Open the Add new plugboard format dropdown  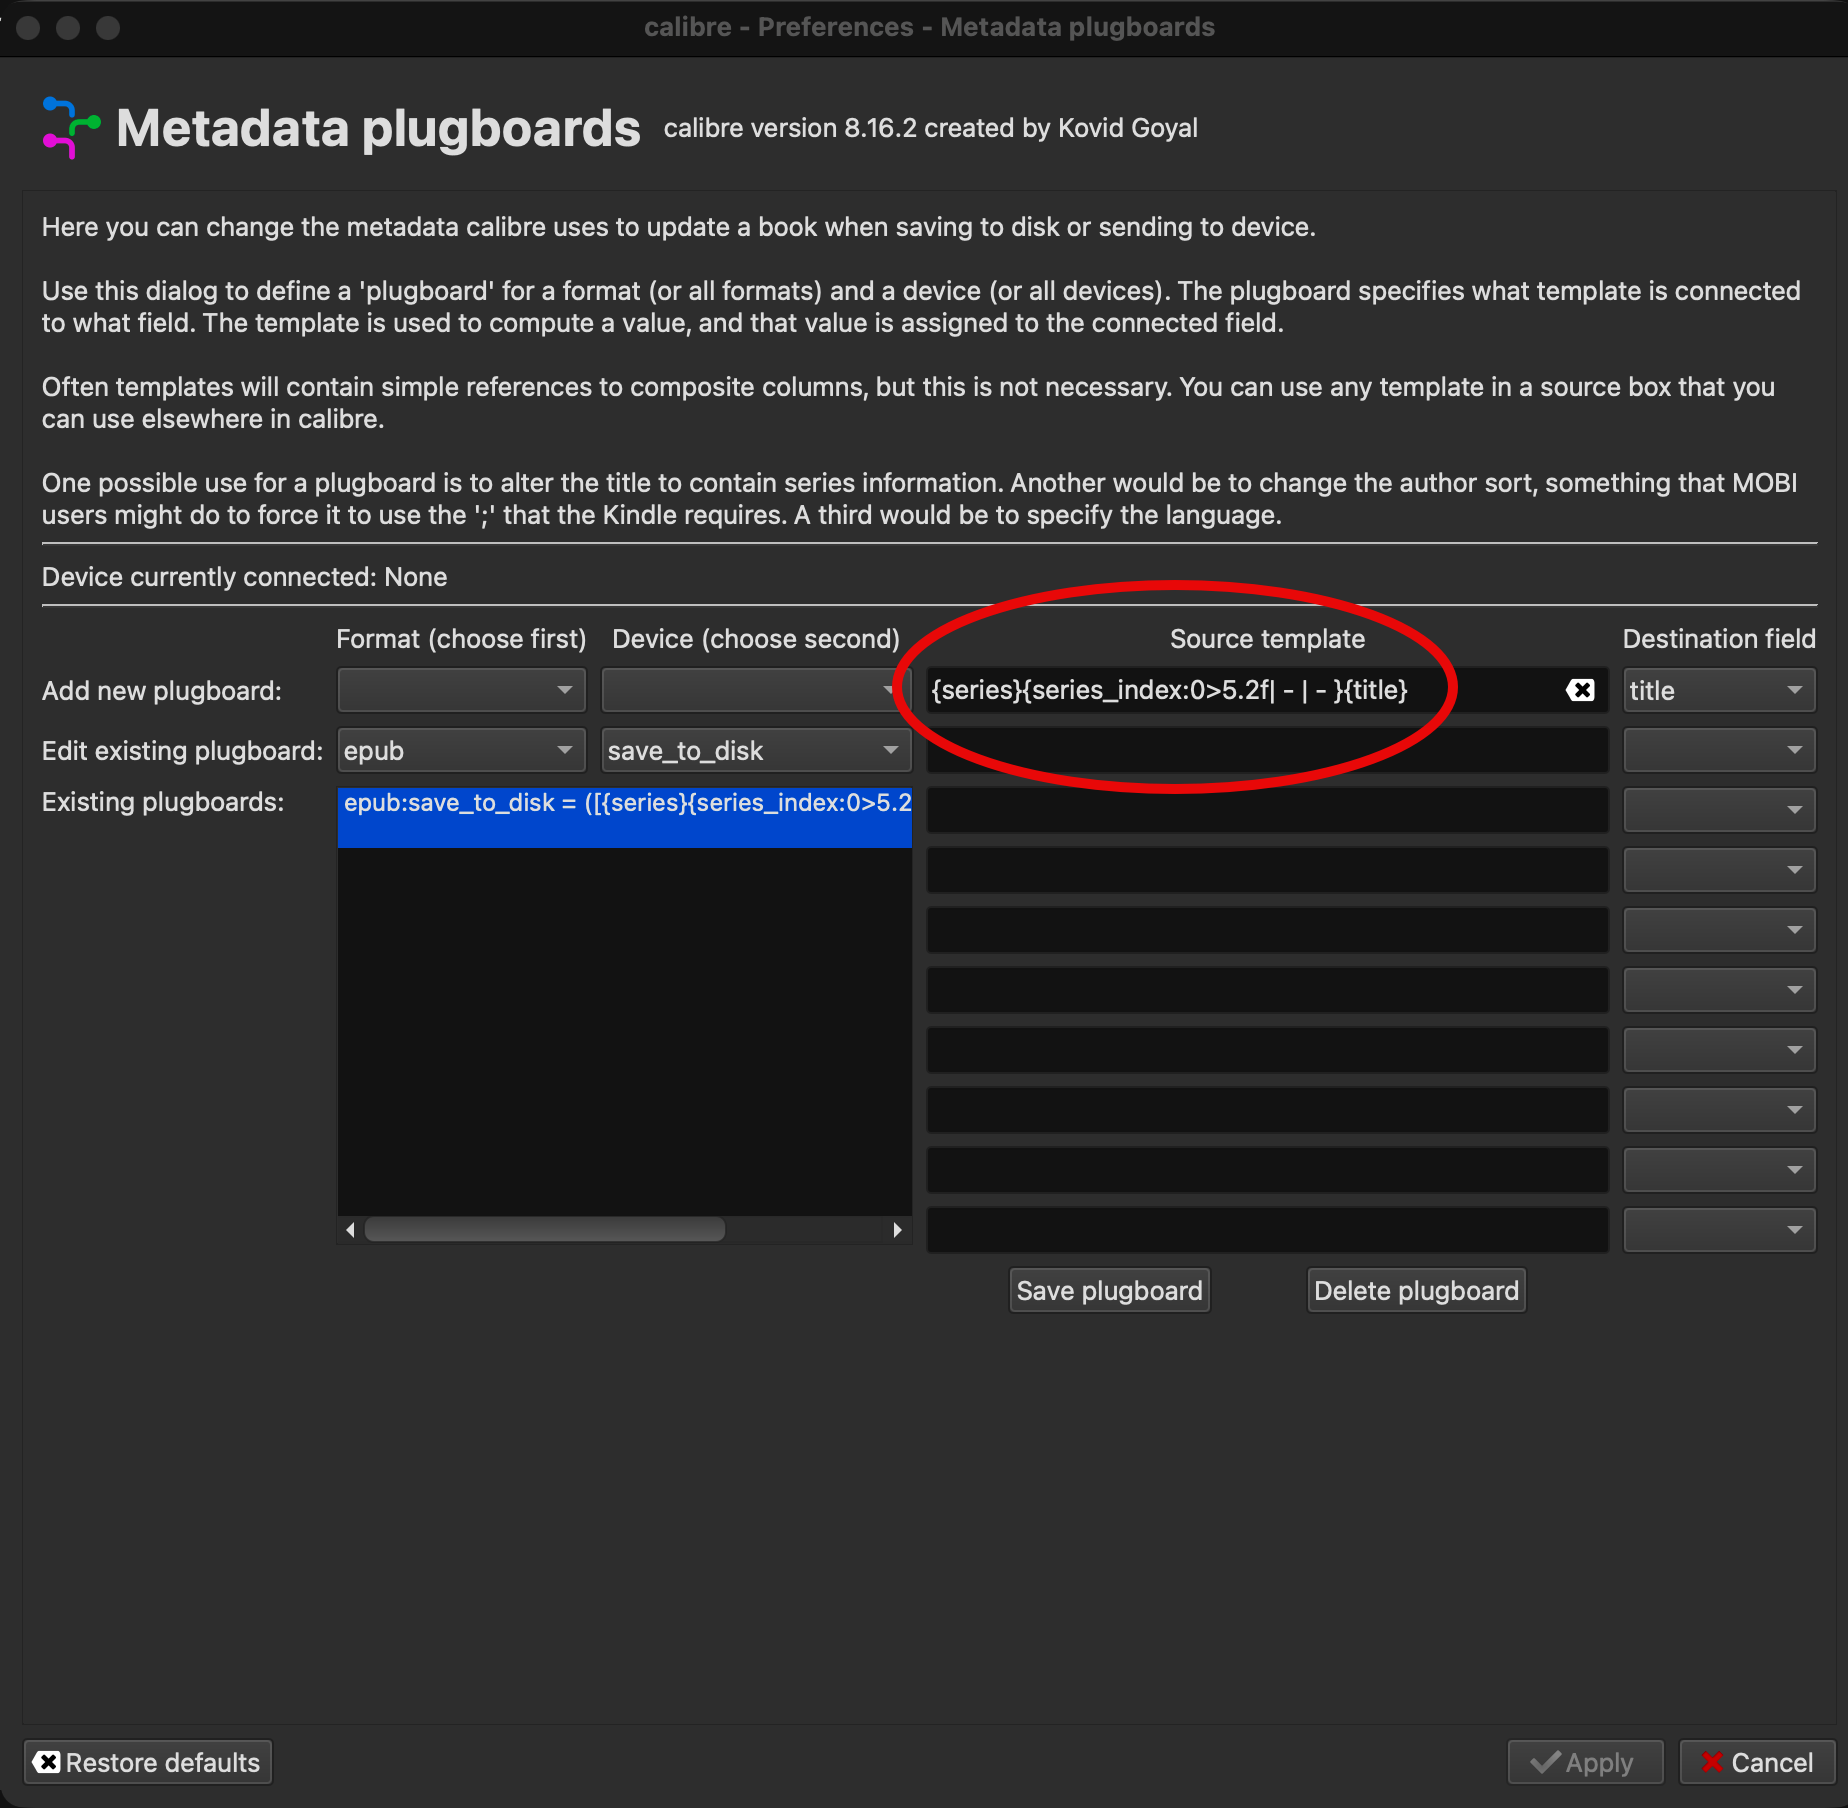[461, 690]
